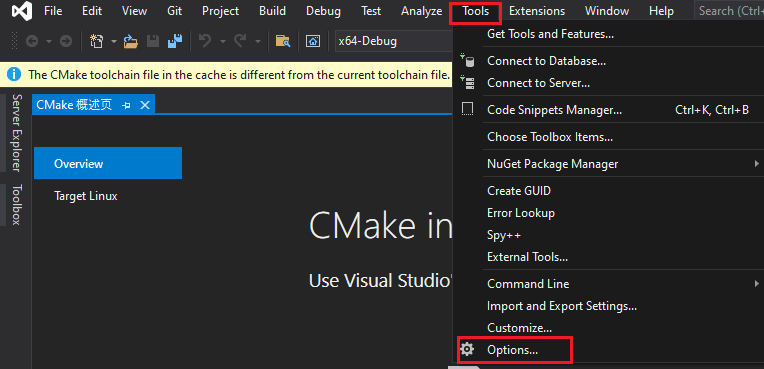Viewport: 764px width, 369px height.
Task: Toggle the pin on CMake tab
Action: click(x=126, y=105)
